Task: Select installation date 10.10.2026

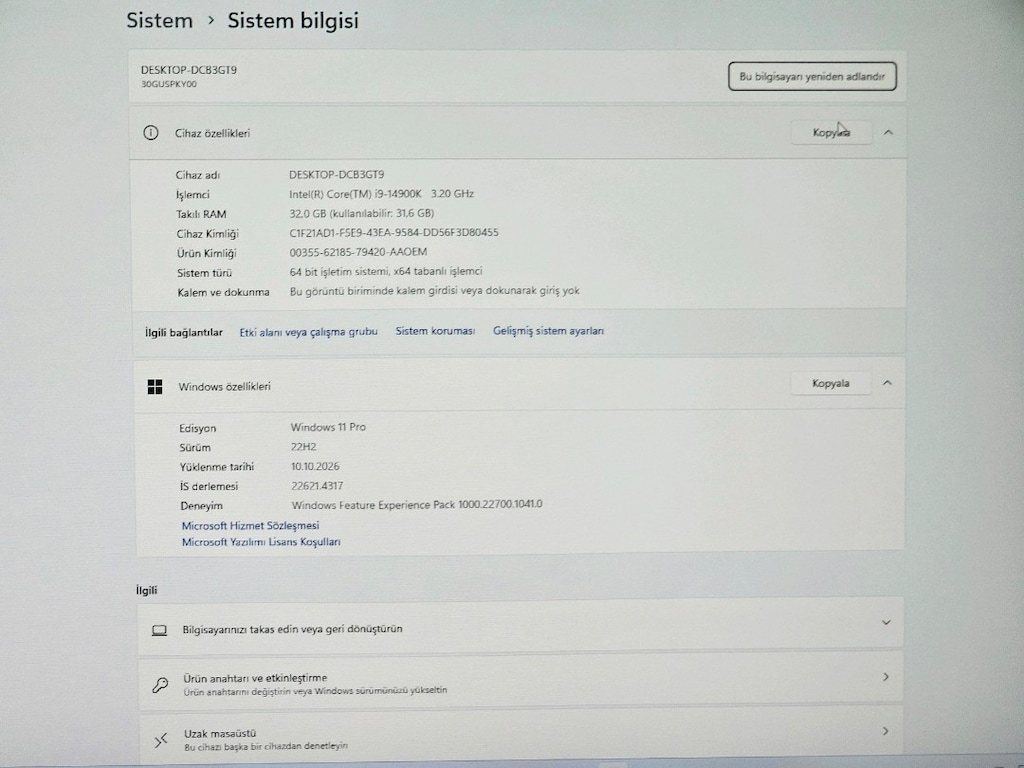Action: click(315, 466)
